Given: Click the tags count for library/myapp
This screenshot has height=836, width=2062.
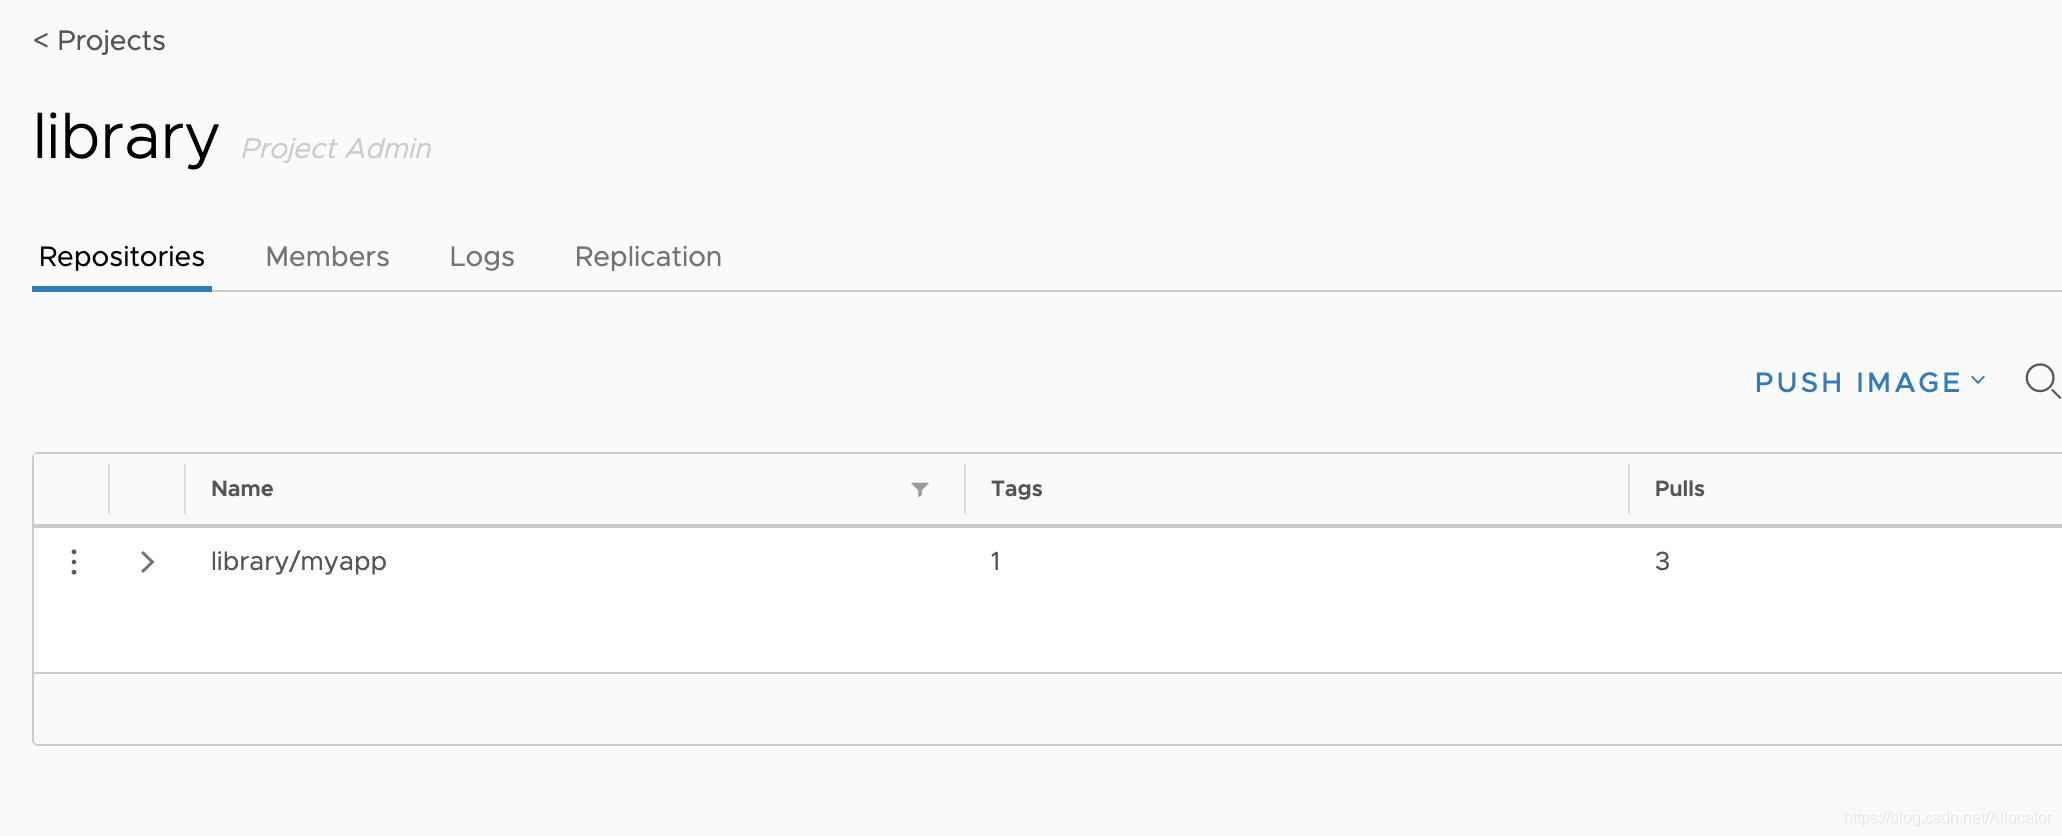Looking at the screenshot, I should pos(996,562).
